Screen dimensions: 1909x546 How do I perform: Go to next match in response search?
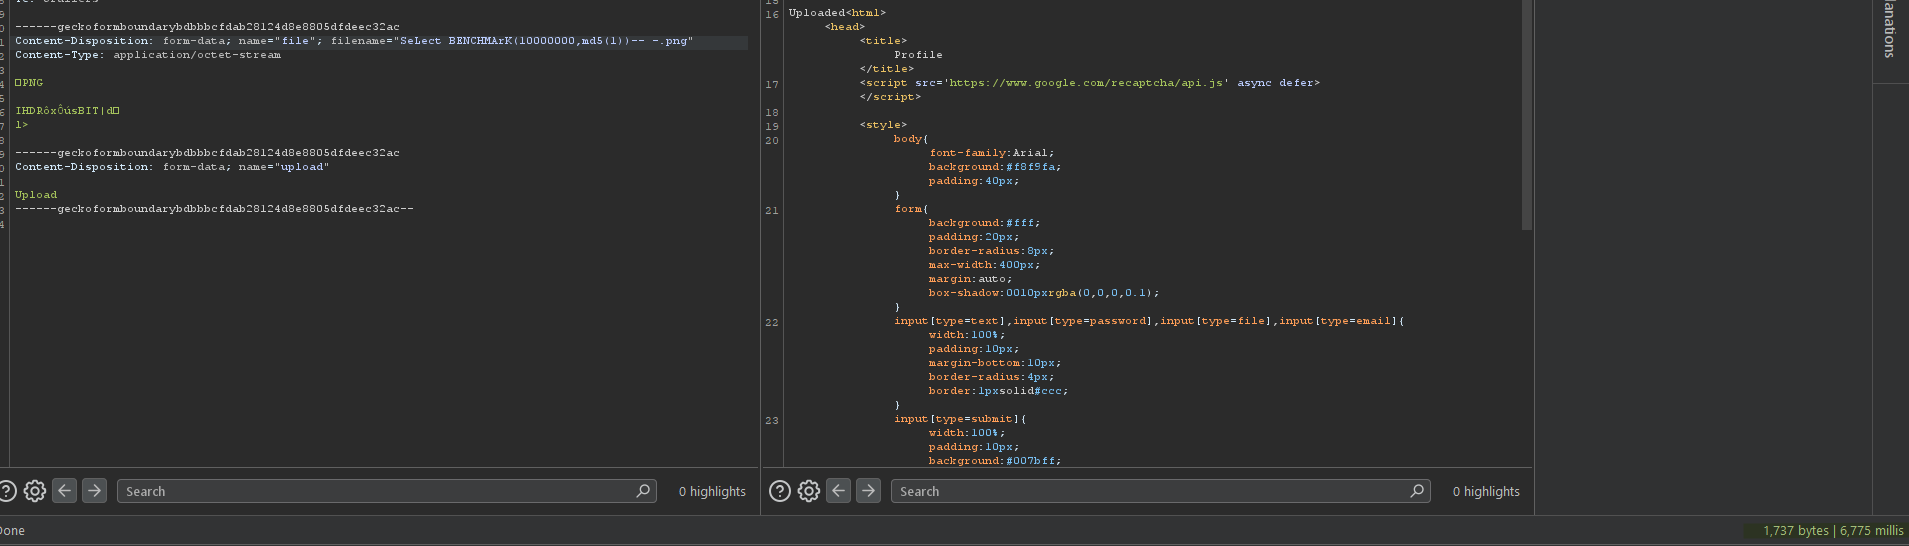[x=868, y=491]
